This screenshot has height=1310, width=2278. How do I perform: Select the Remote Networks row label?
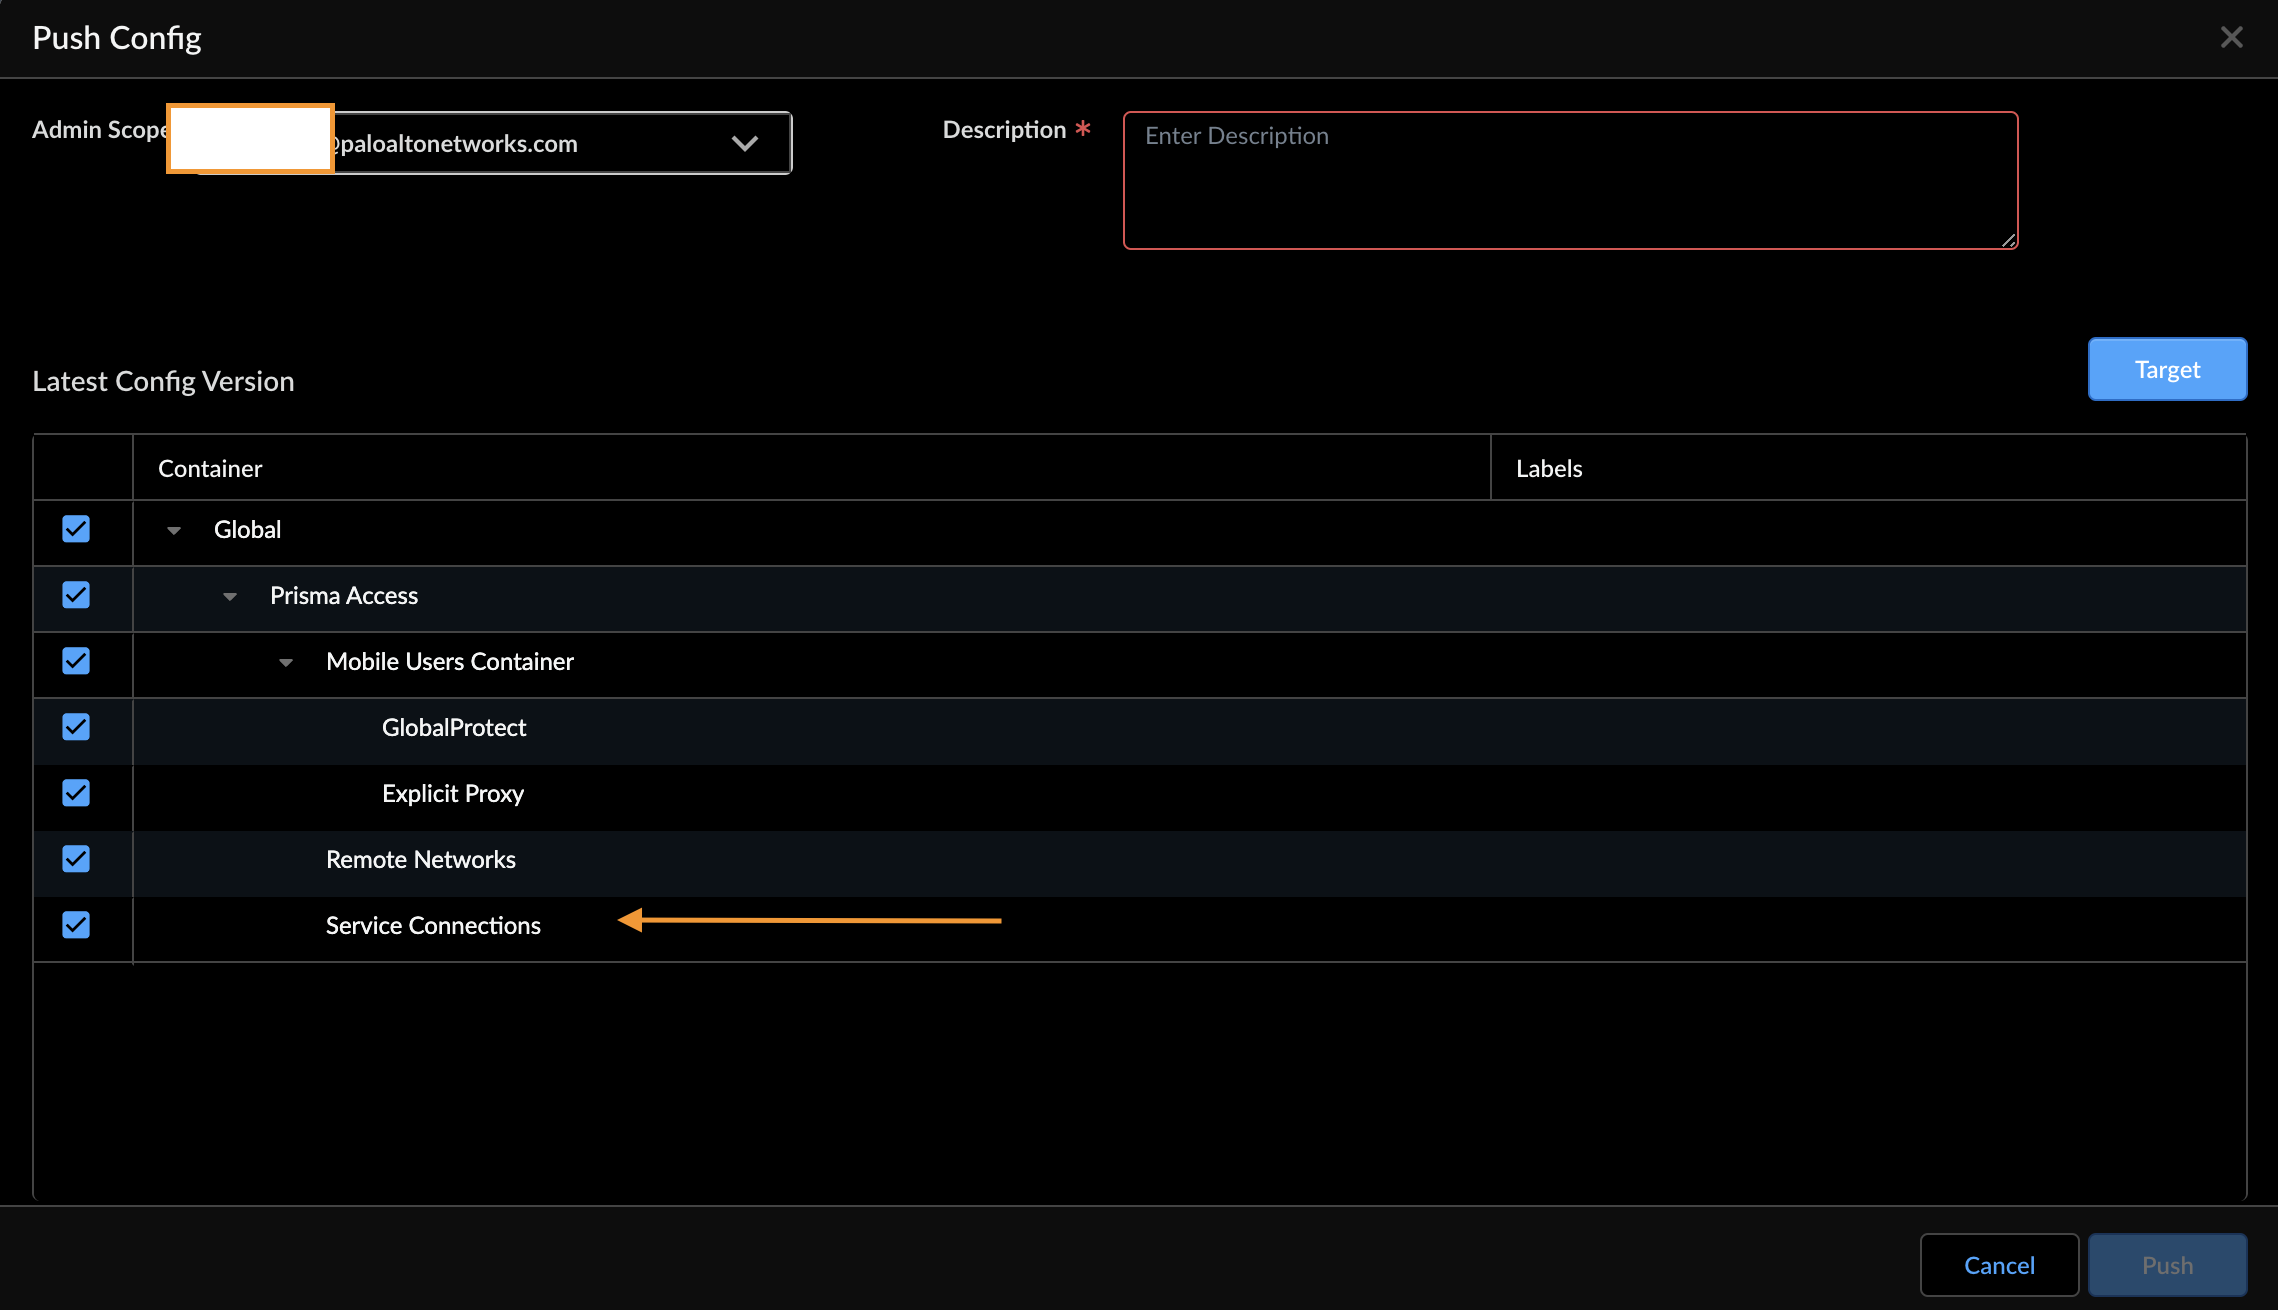pos(420,860)
